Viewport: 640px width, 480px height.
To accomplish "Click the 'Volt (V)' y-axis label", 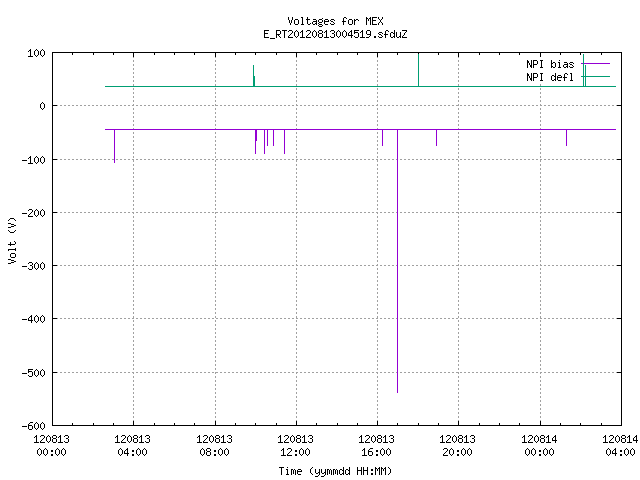I will pyautogui.click(x=12, y=240).
